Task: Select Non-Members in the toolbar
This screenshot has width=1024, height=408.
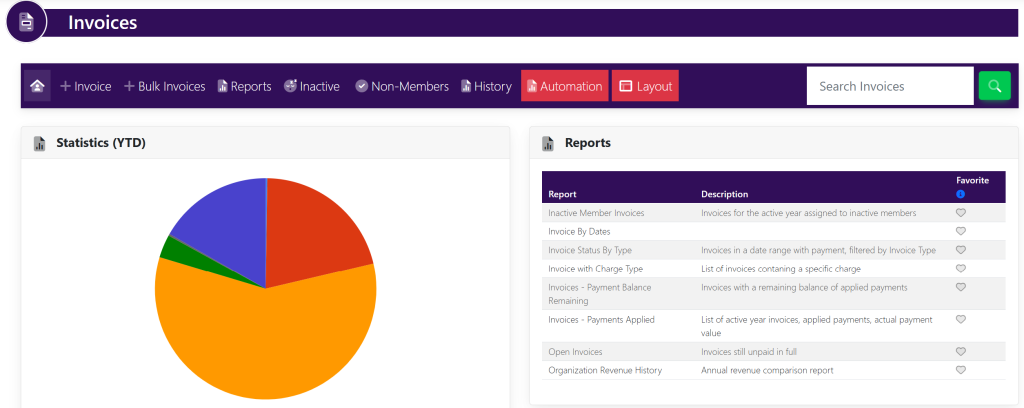Action: 401,86
